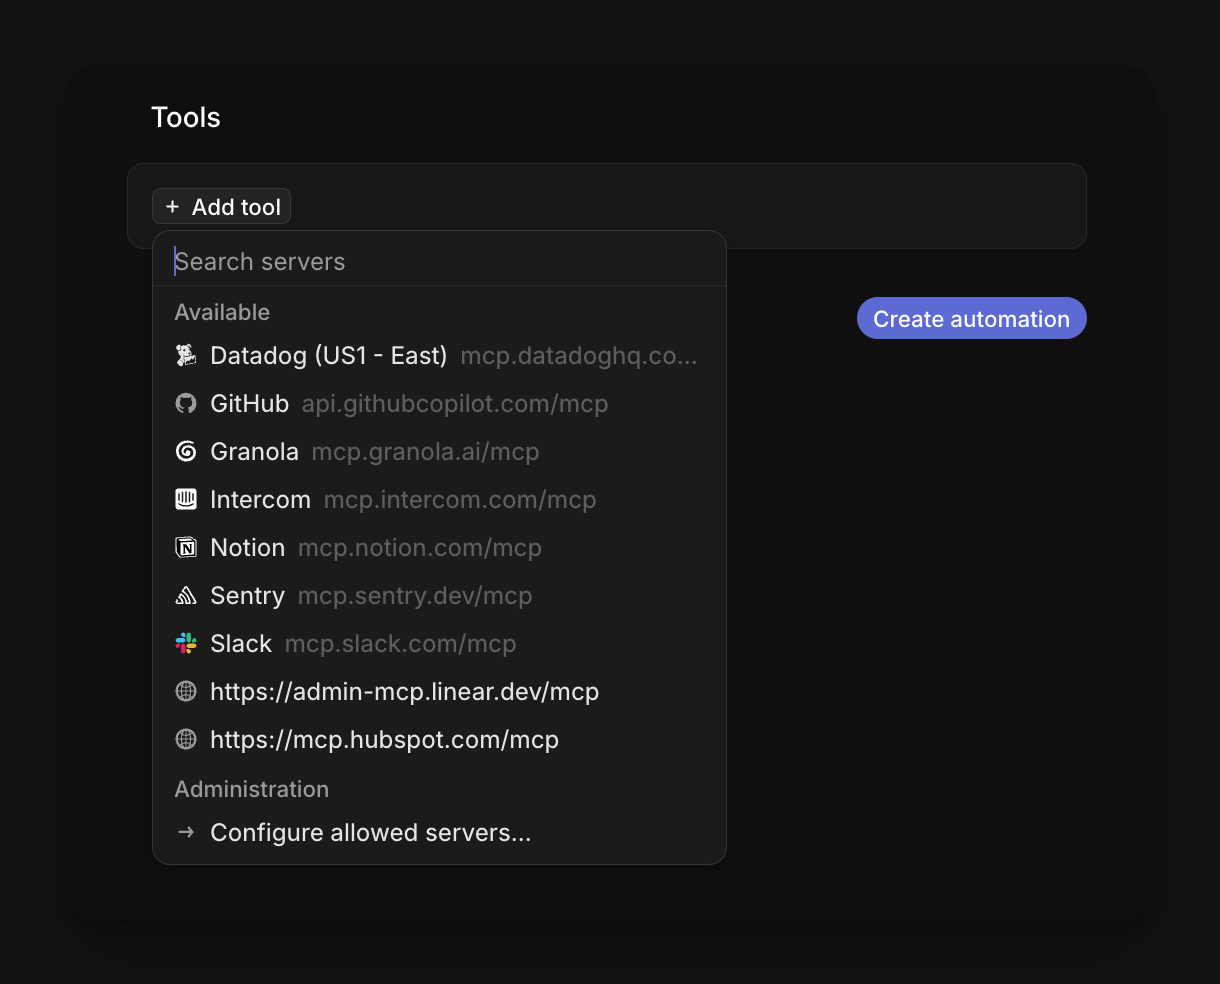
Task: Click the Granola spiral icon
Action: (186, 452)
